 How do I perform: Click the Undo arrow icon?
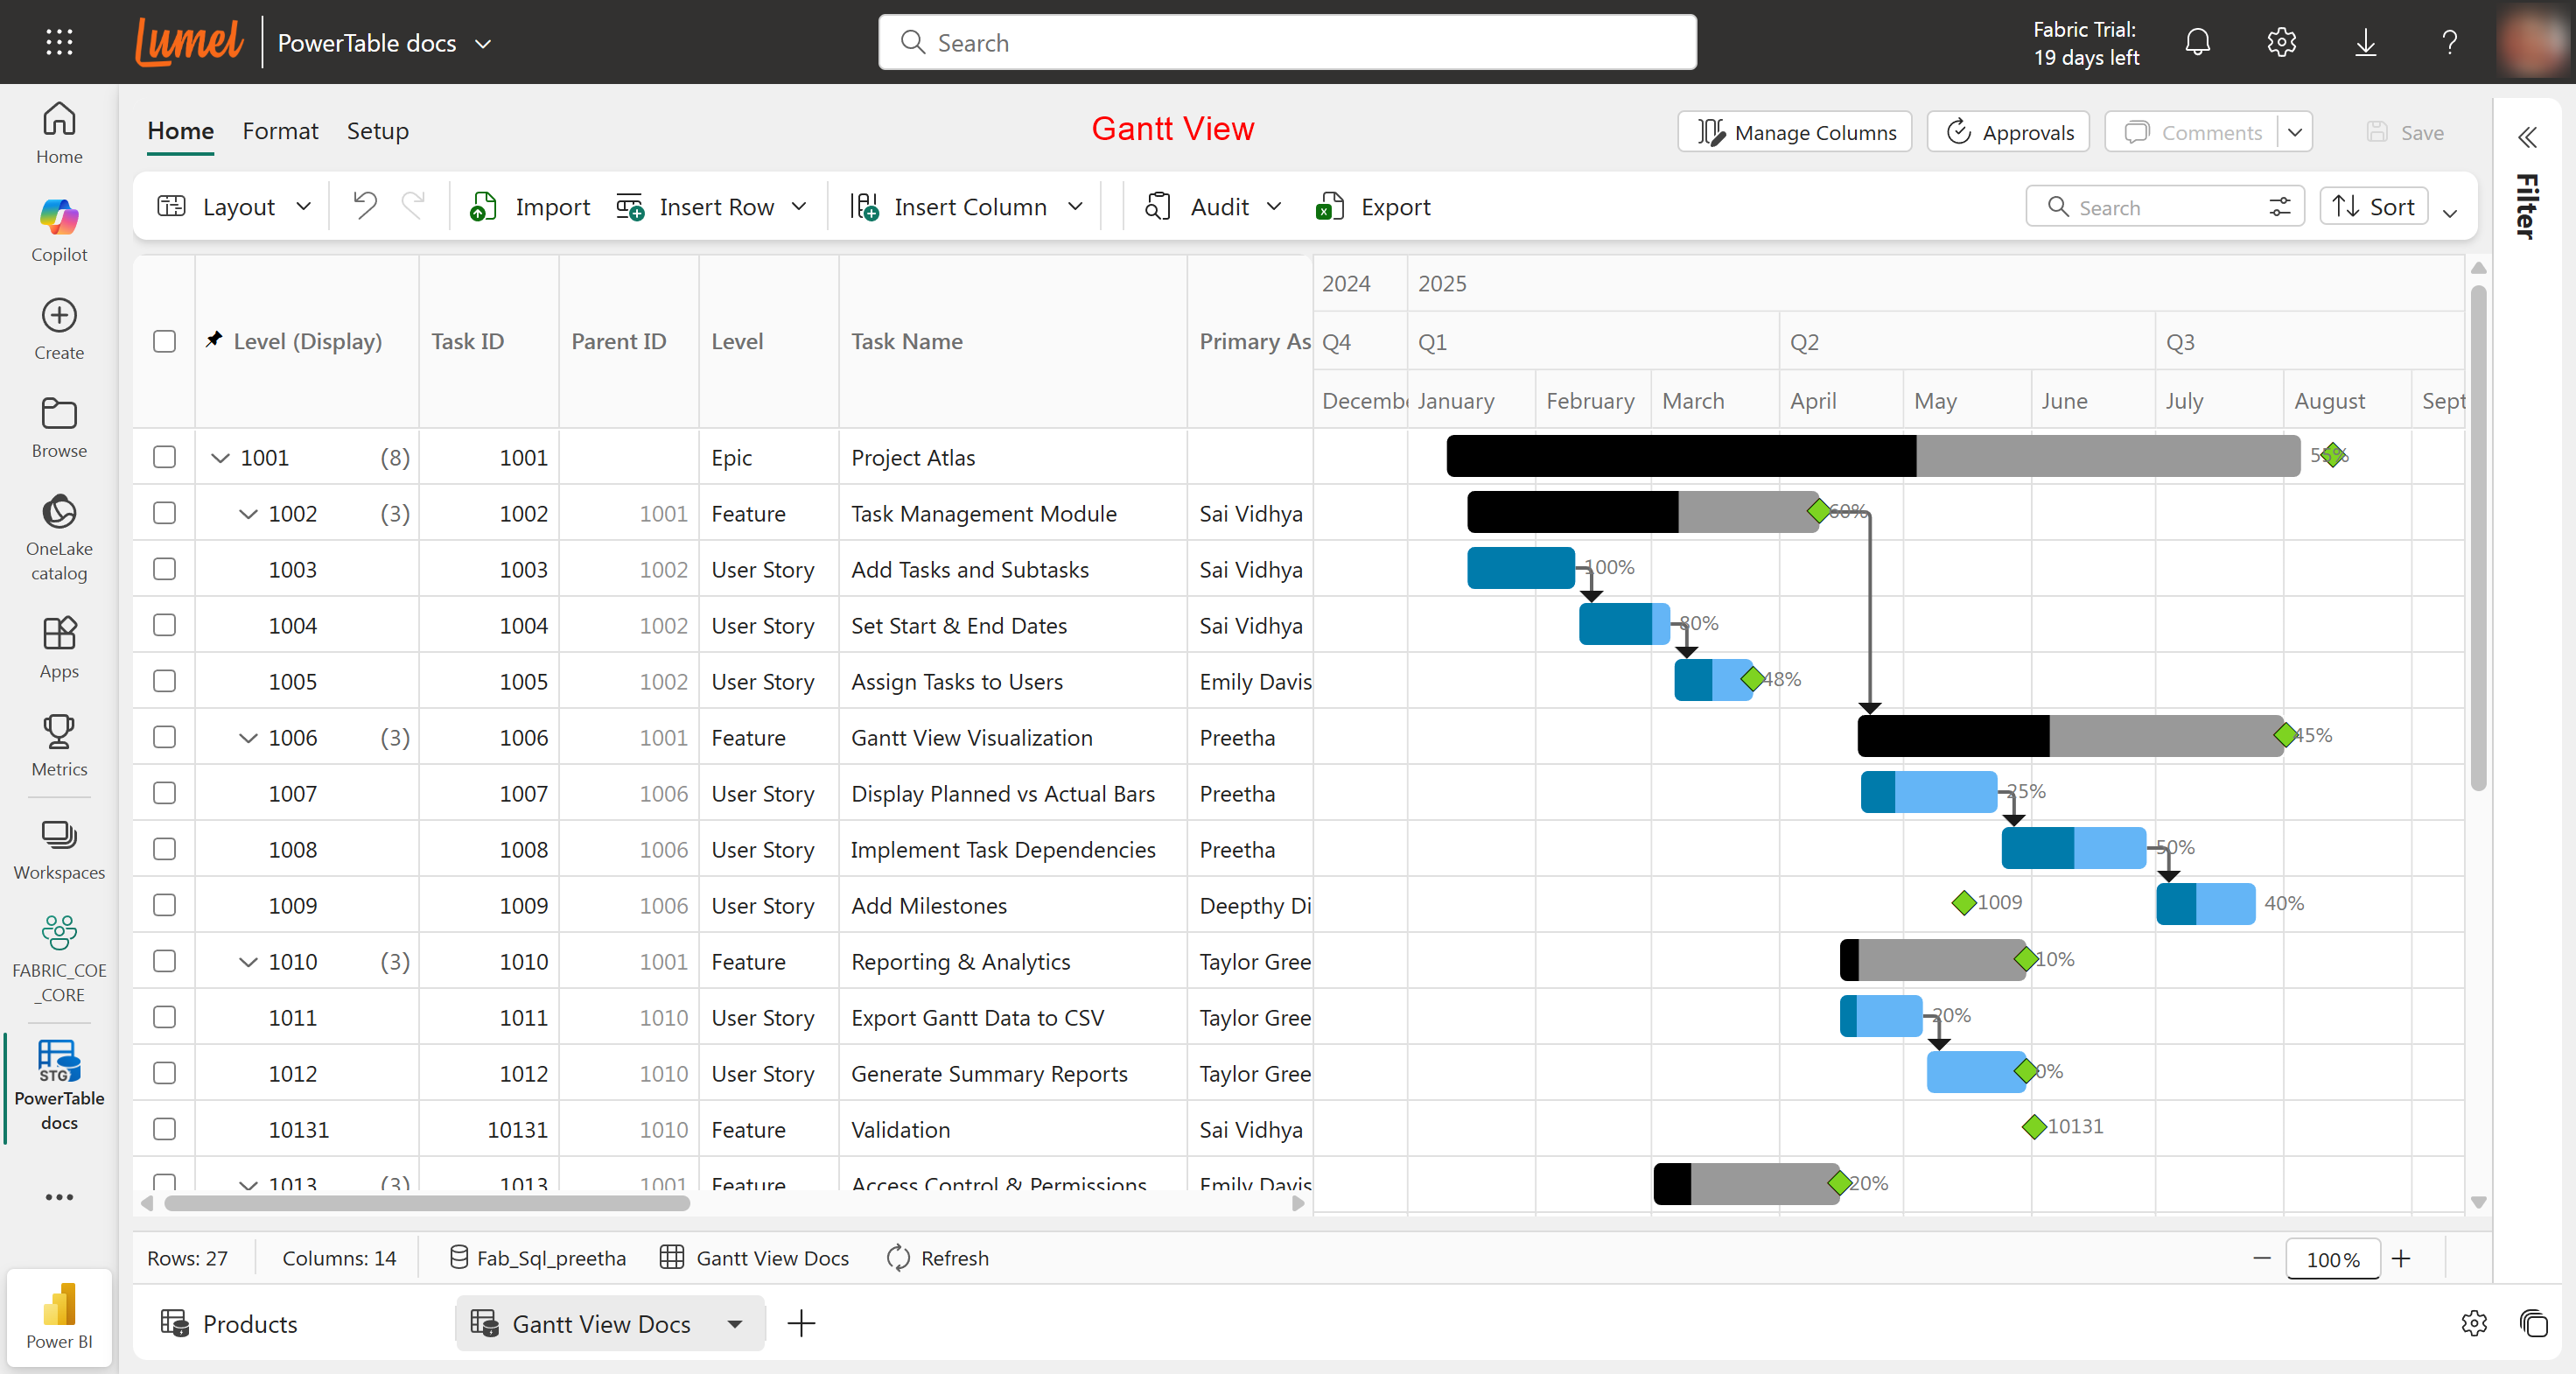coord(364,206)
